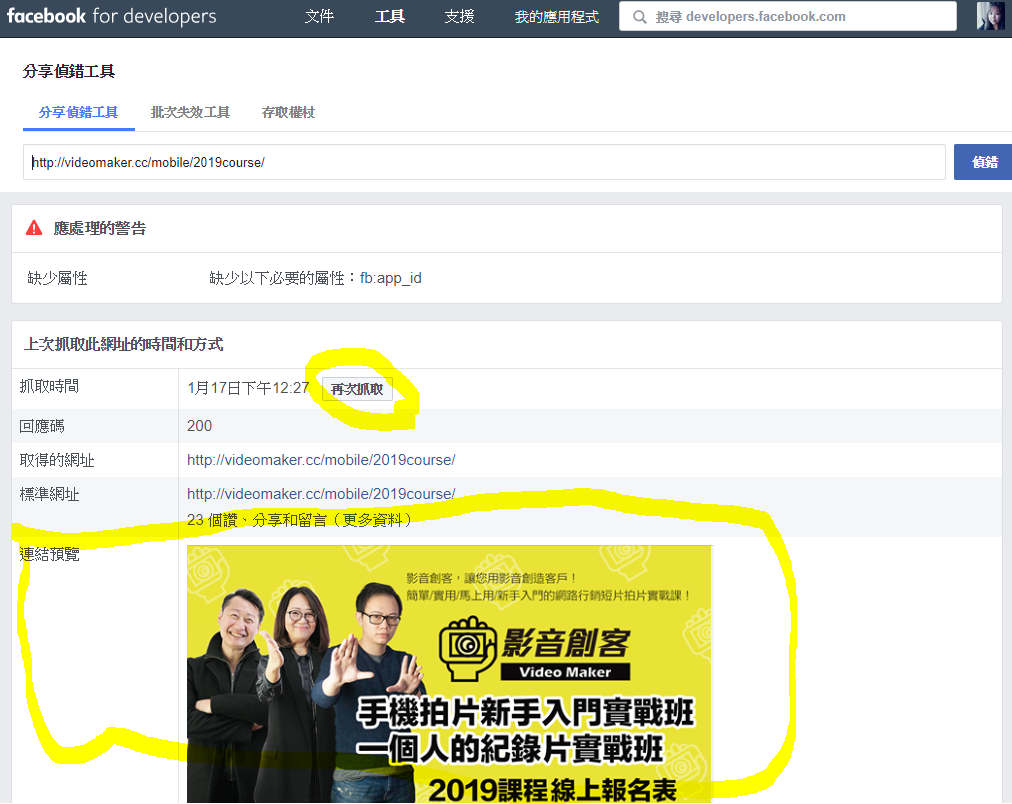Viewport: 1012px width, 804px height.
Task: Click the 分享偵錯工具 page heading
Action: click(69, 71)
